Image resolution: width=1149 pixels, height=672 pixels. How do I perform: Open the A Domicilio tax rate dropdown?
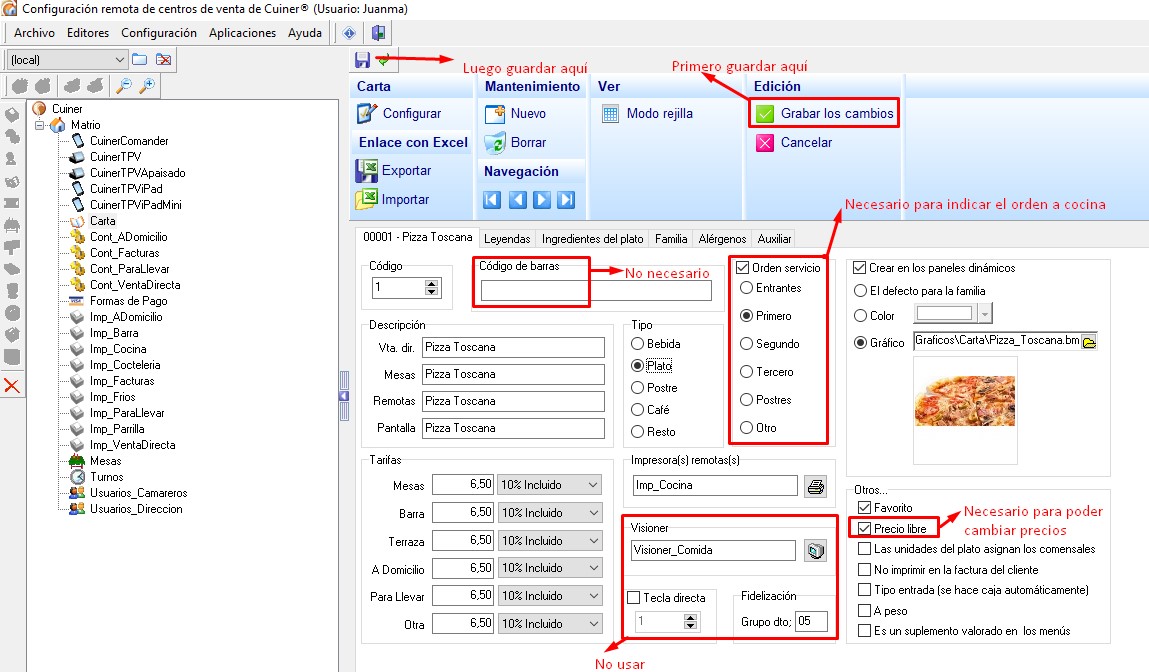click(594, 568)
